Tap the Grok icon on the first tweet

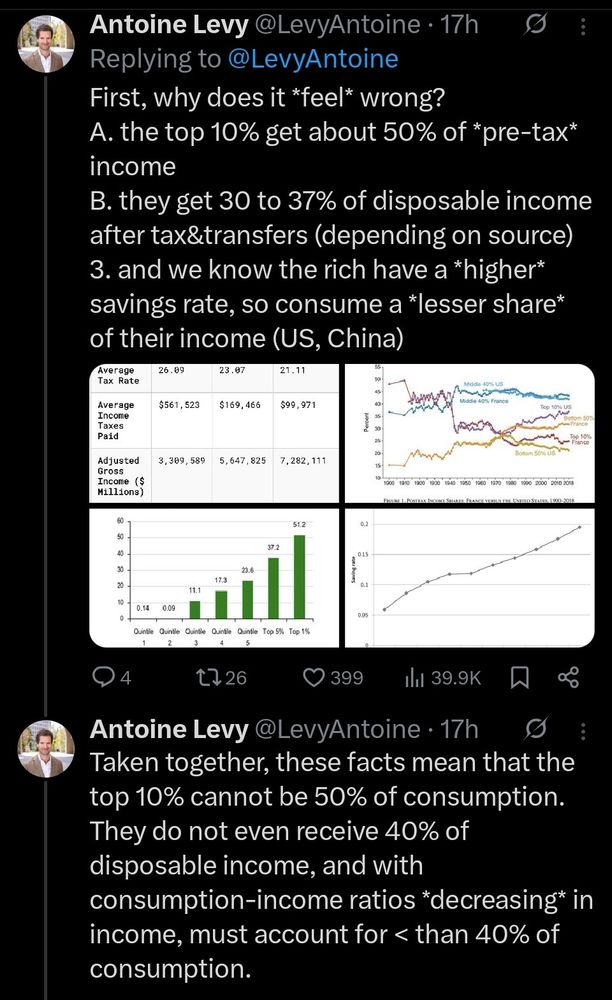pyautogui.click(x=536, y=25)
